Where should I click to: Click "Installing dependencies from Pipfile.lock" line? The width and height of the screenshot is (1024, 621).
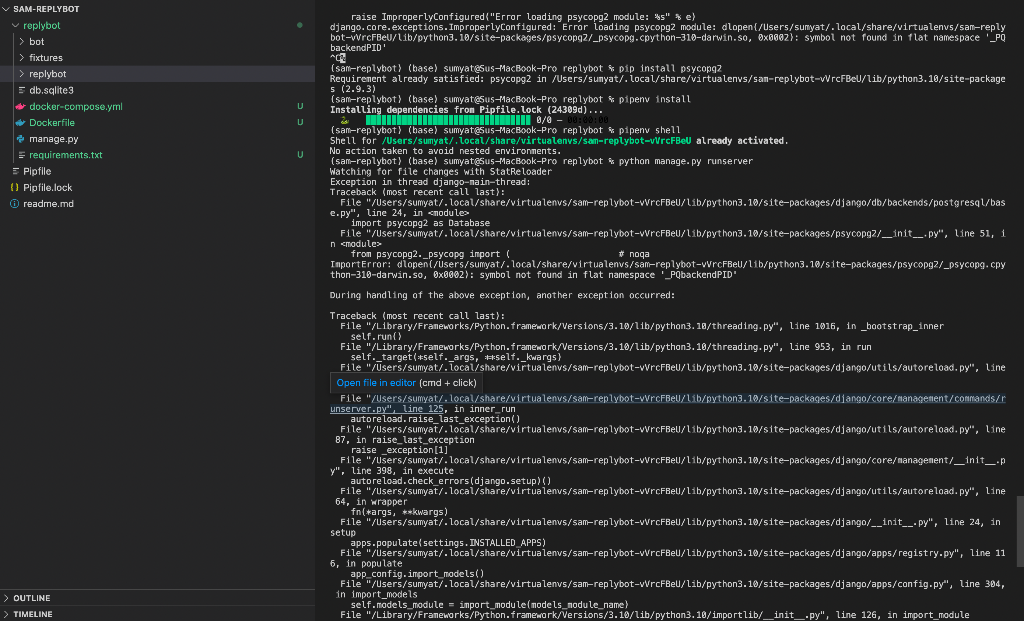click(466, 110)
